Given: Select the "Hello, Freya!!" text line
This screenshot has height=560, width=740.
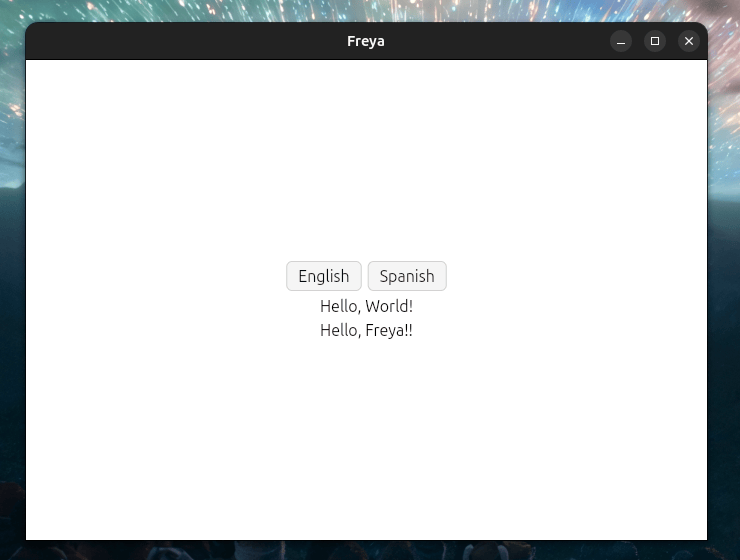Looking at the screenshot, I should (x=366, y=330).
